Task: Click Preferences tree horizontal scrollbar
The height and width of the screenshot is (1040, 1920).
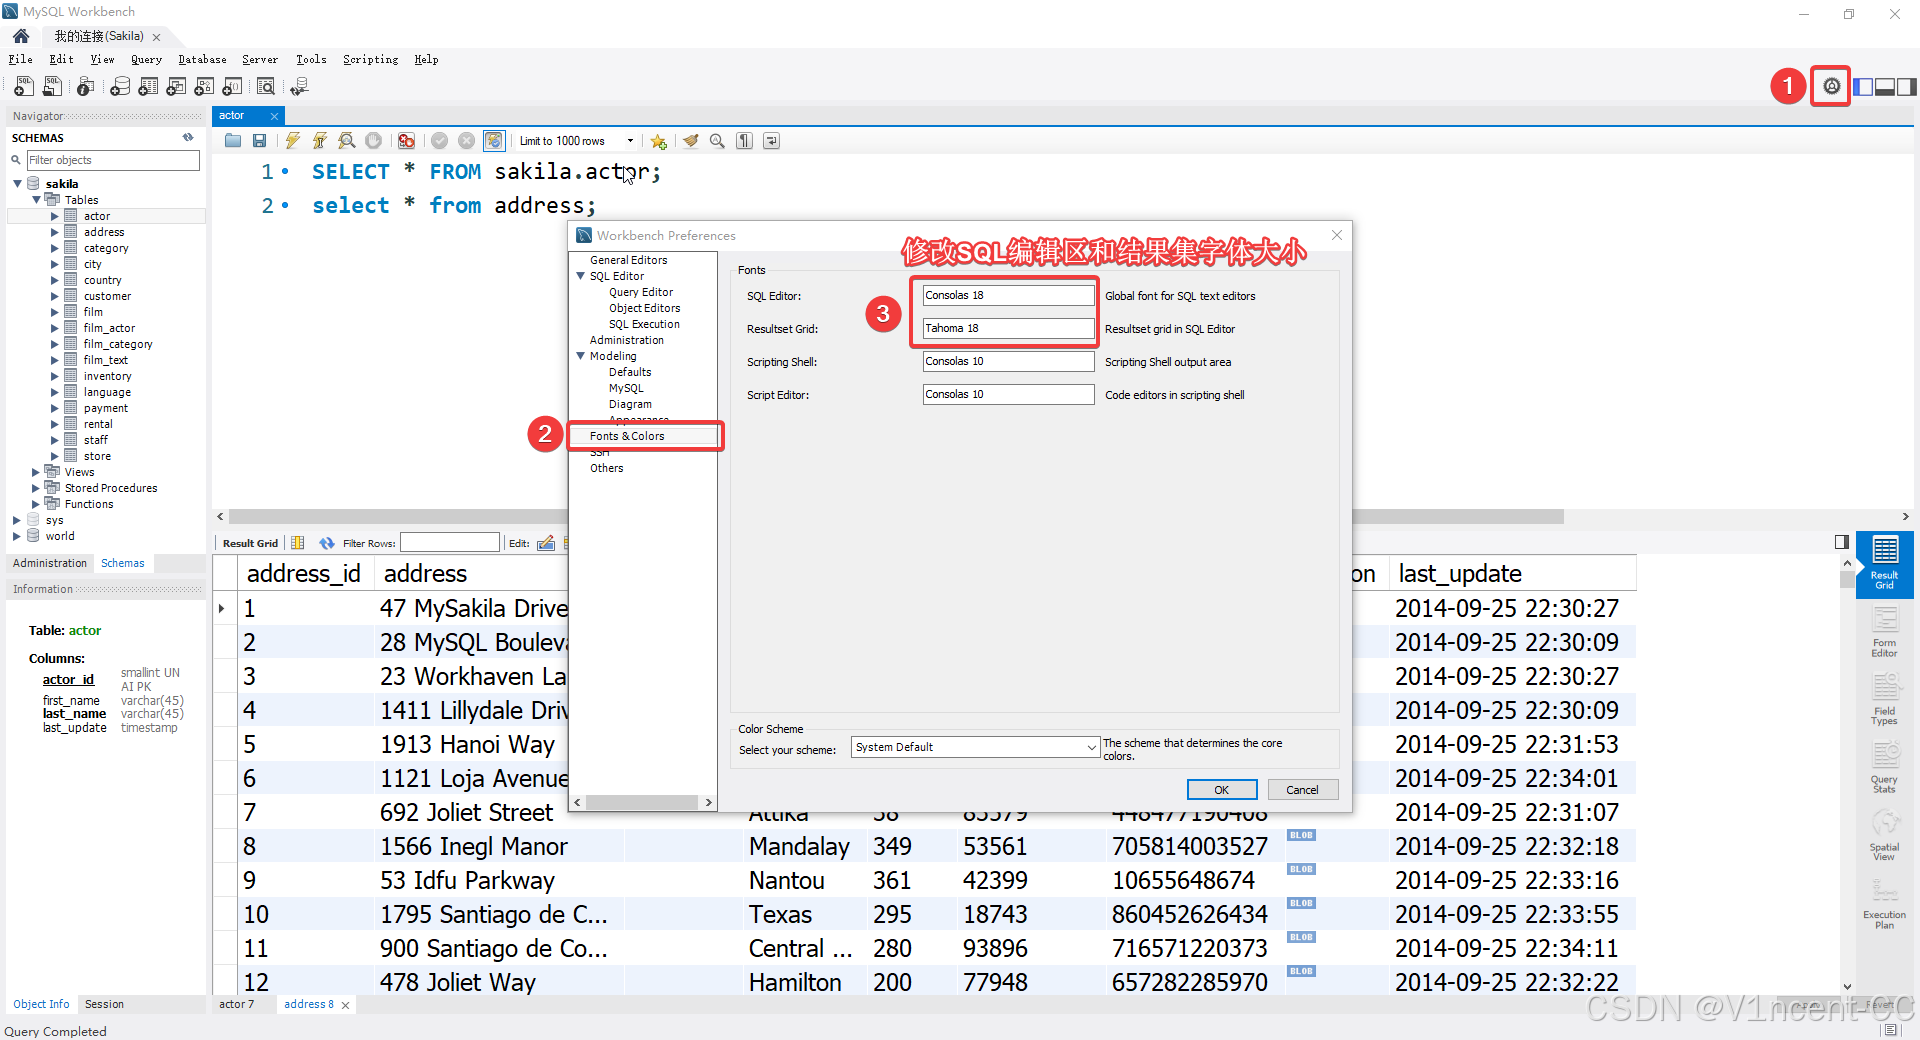Action: pos(642,802)
